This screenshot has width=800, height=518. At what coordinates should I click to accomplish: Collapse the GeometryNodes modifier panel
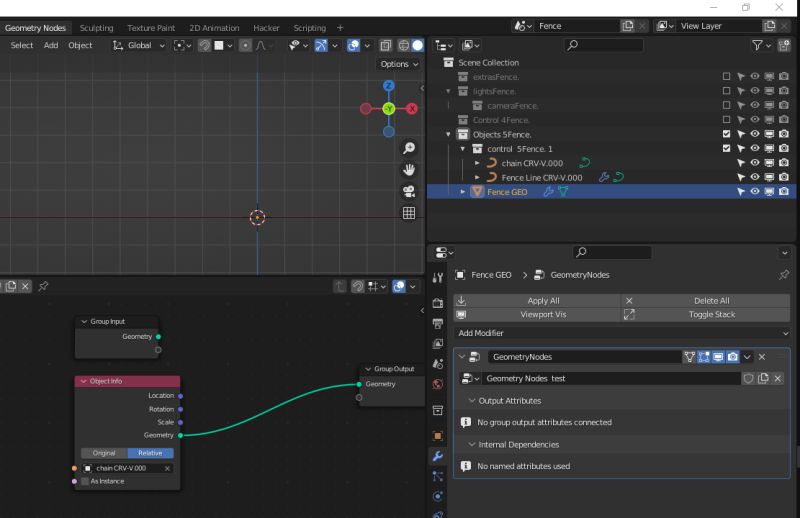462,357
